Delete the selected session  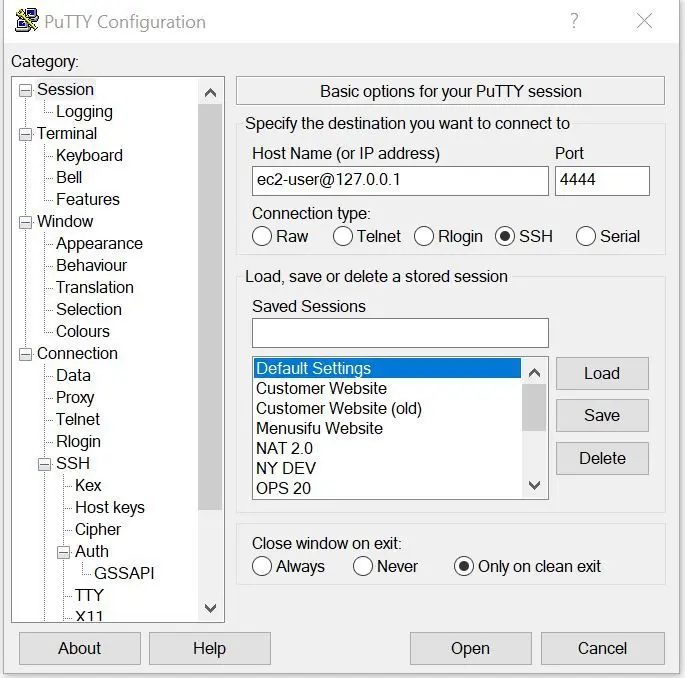point(602,458)
